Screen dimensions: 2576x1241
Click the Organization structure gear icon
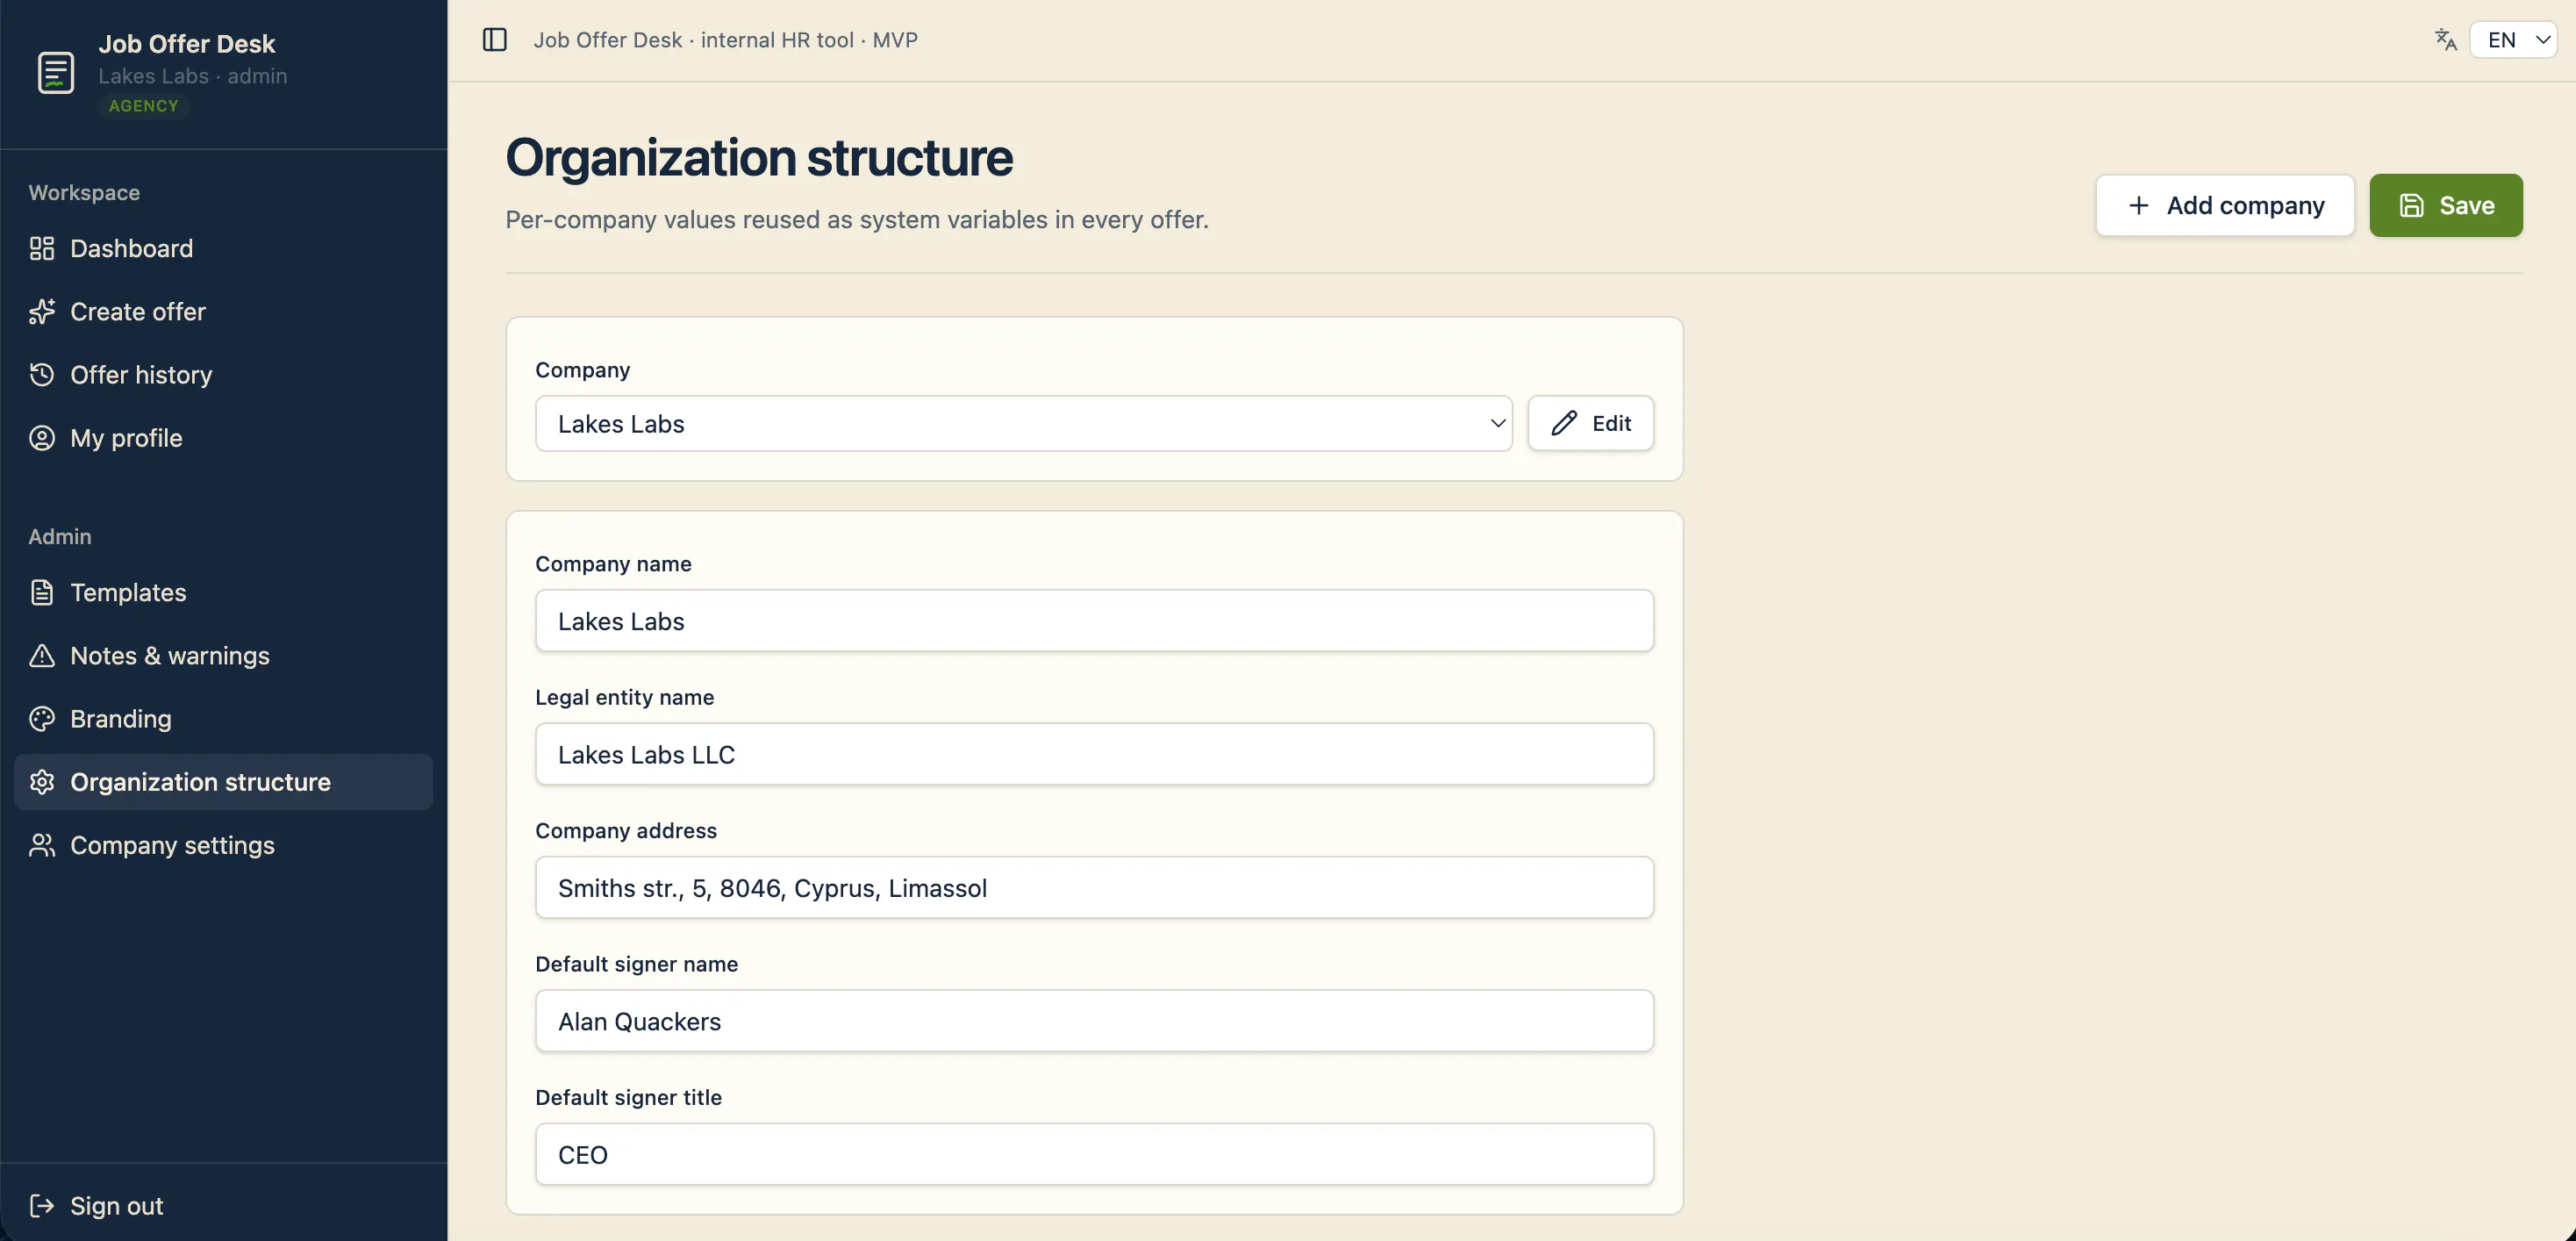(x=42, y=781)
